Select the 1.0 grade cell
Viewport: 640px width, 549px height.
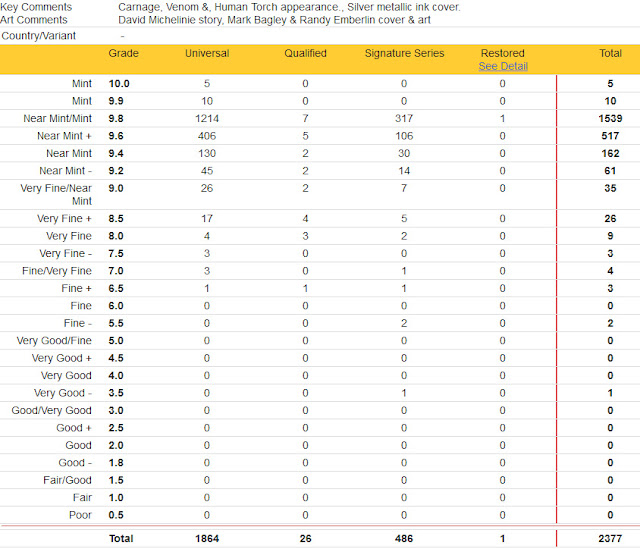[116, 498]
